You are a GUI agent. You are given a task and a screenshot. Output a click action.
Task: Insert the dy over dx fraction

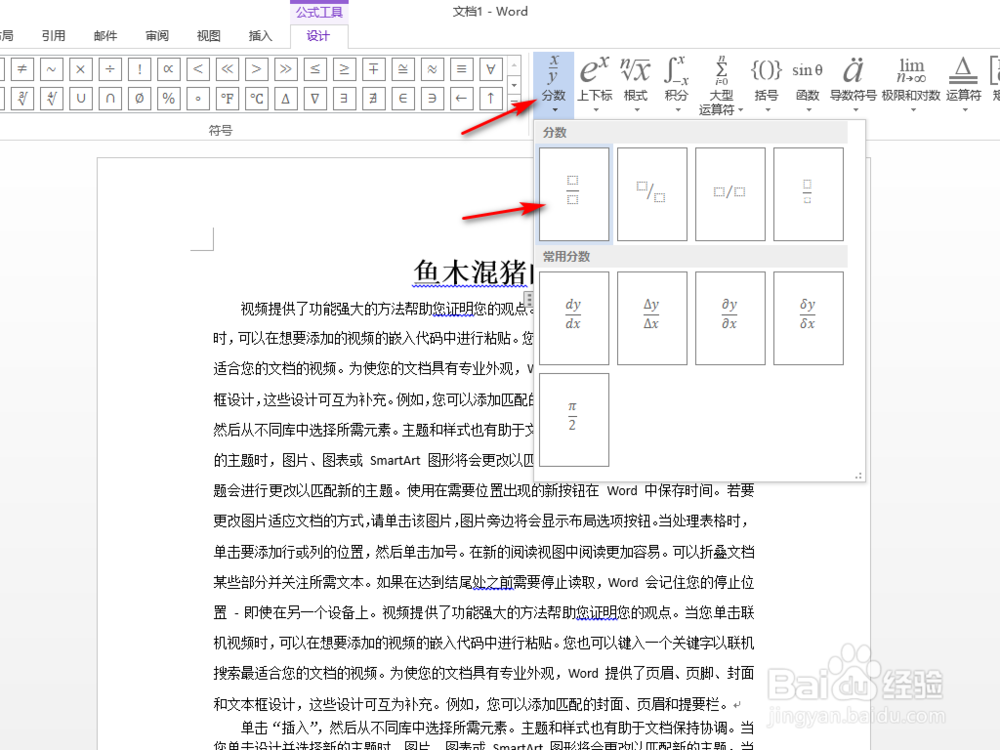point(574,318)
